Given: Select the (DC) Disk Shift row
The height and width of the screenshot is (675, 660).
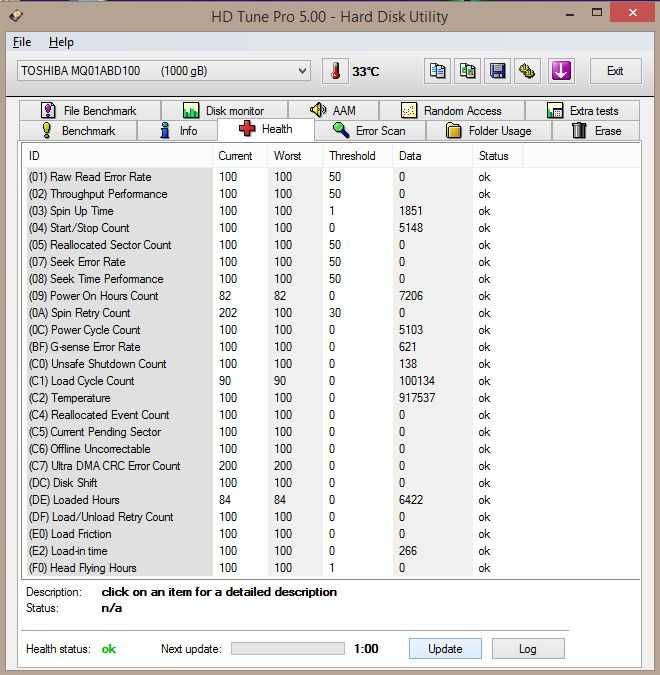Looking at the screenshot, I should tap(331, 483).
